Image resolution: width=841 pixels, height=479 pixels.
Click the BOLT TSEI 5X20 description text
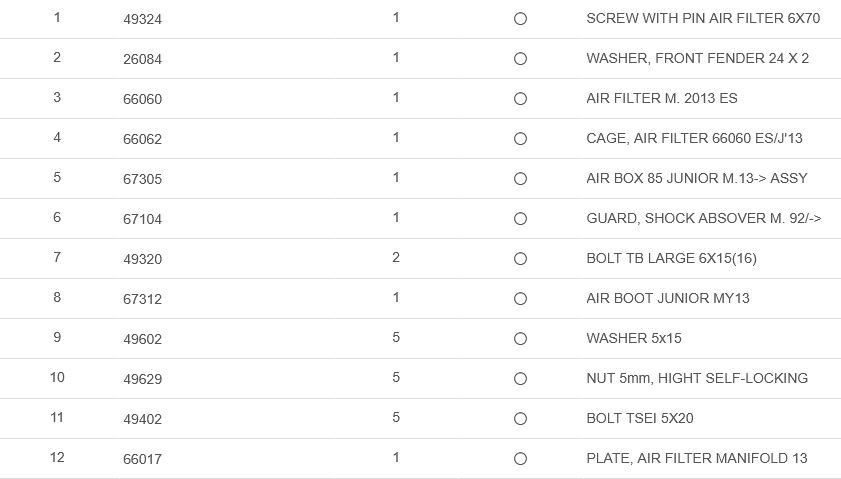coord(639,418)
